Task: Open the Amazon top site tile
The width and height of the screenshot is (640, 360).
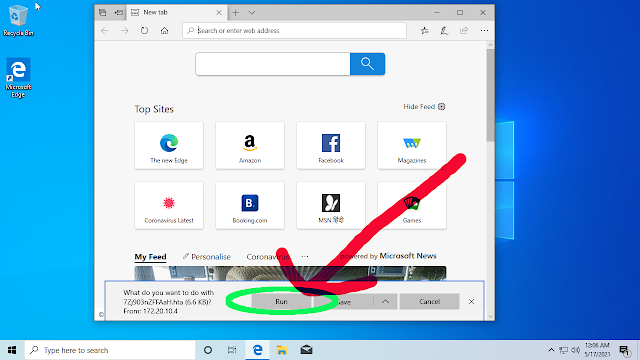Action: click(x=250, y=145)
